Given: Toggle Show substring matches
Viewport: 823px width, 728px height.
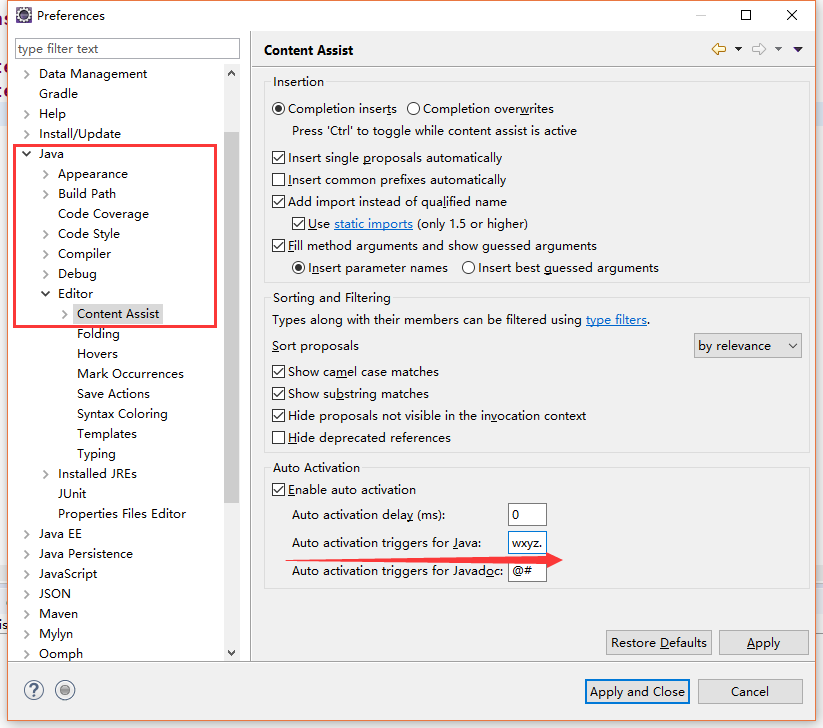Looking at the screenshot, I should tap(279, 394).
